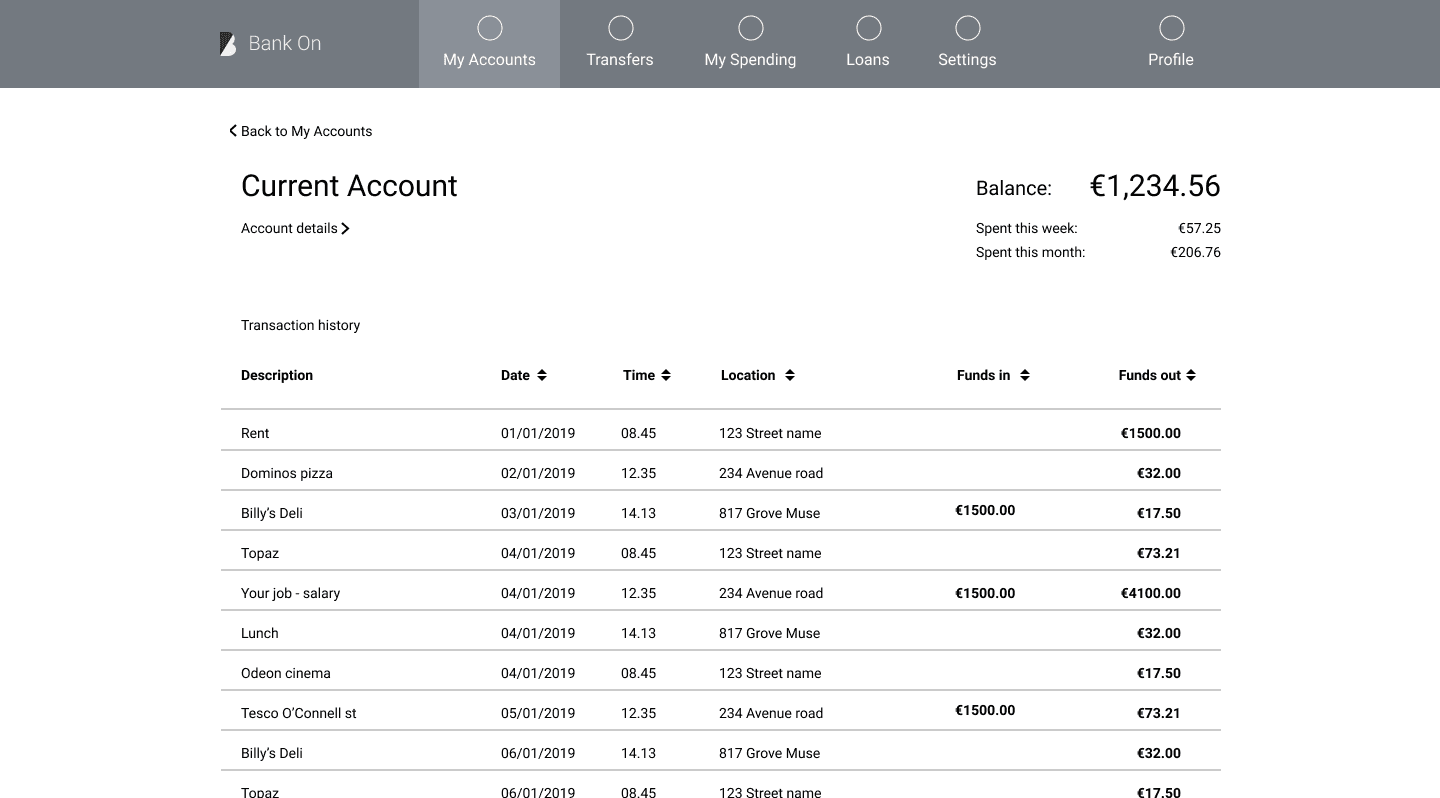1440x798 pixels.
Task: Click the time in the Odeon cinema row
Action: (638, 673)
